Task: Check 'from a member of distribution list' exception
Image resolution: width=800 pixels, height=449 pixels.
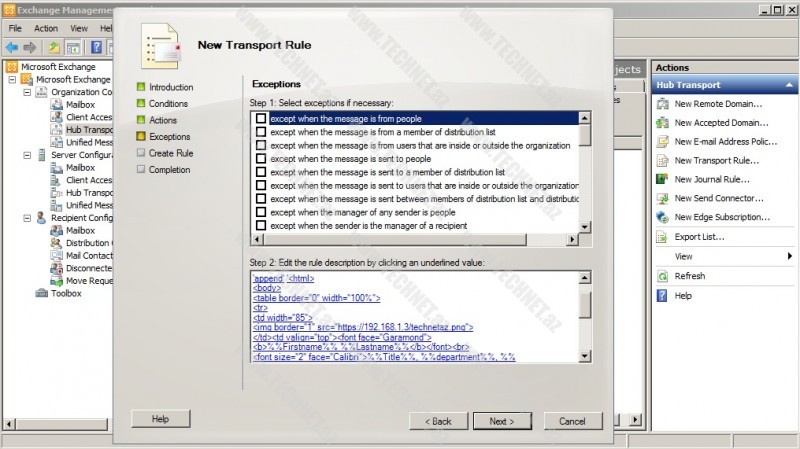Action: [x=261, y=132]
